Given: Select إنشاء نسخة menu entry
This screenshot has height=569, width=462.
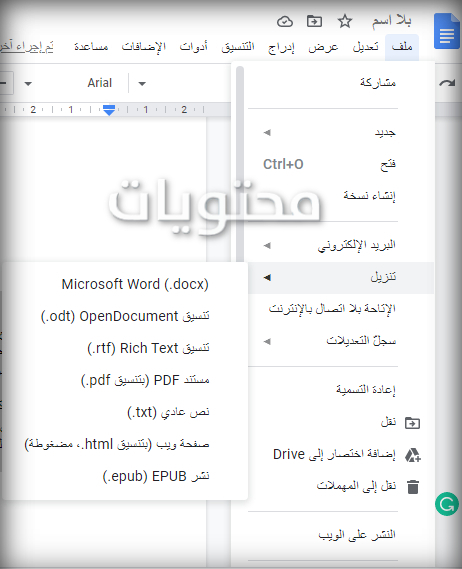Looking at the screenshot, I should 332,196.
